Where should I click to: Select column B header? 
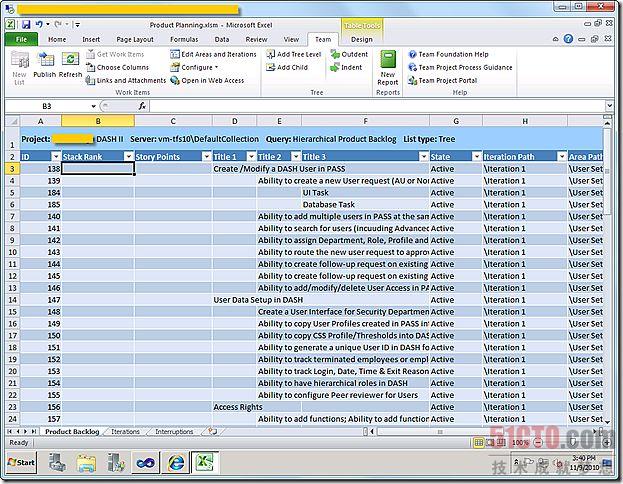98,121
